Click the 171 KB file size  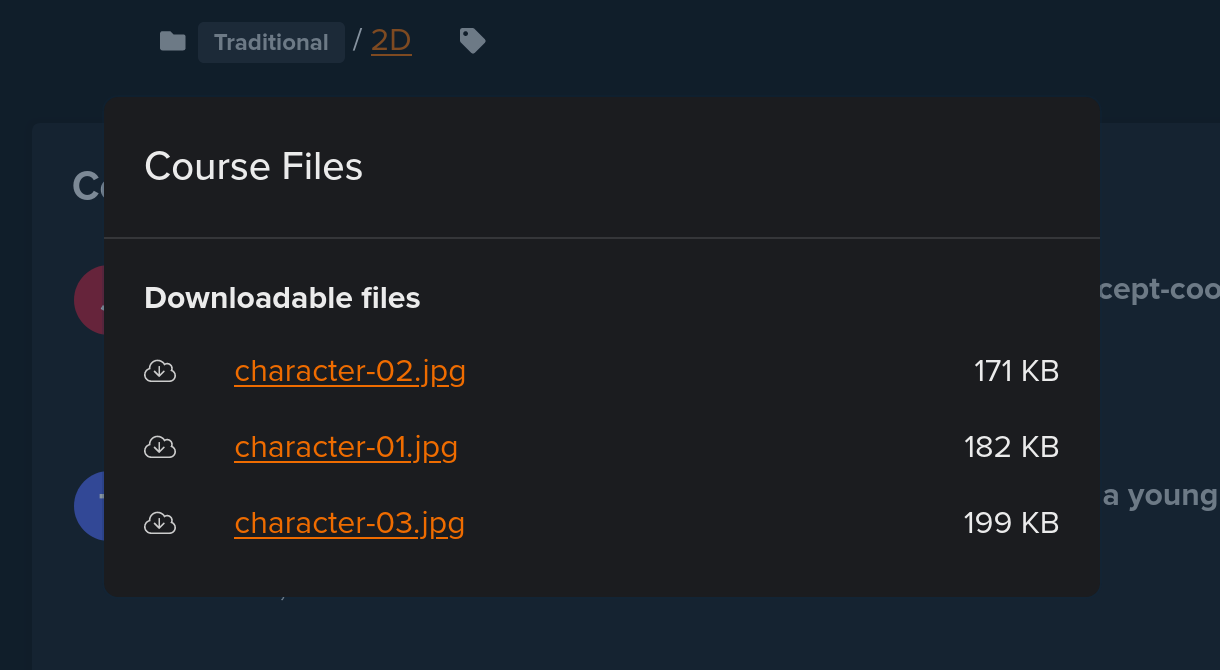1016,371
